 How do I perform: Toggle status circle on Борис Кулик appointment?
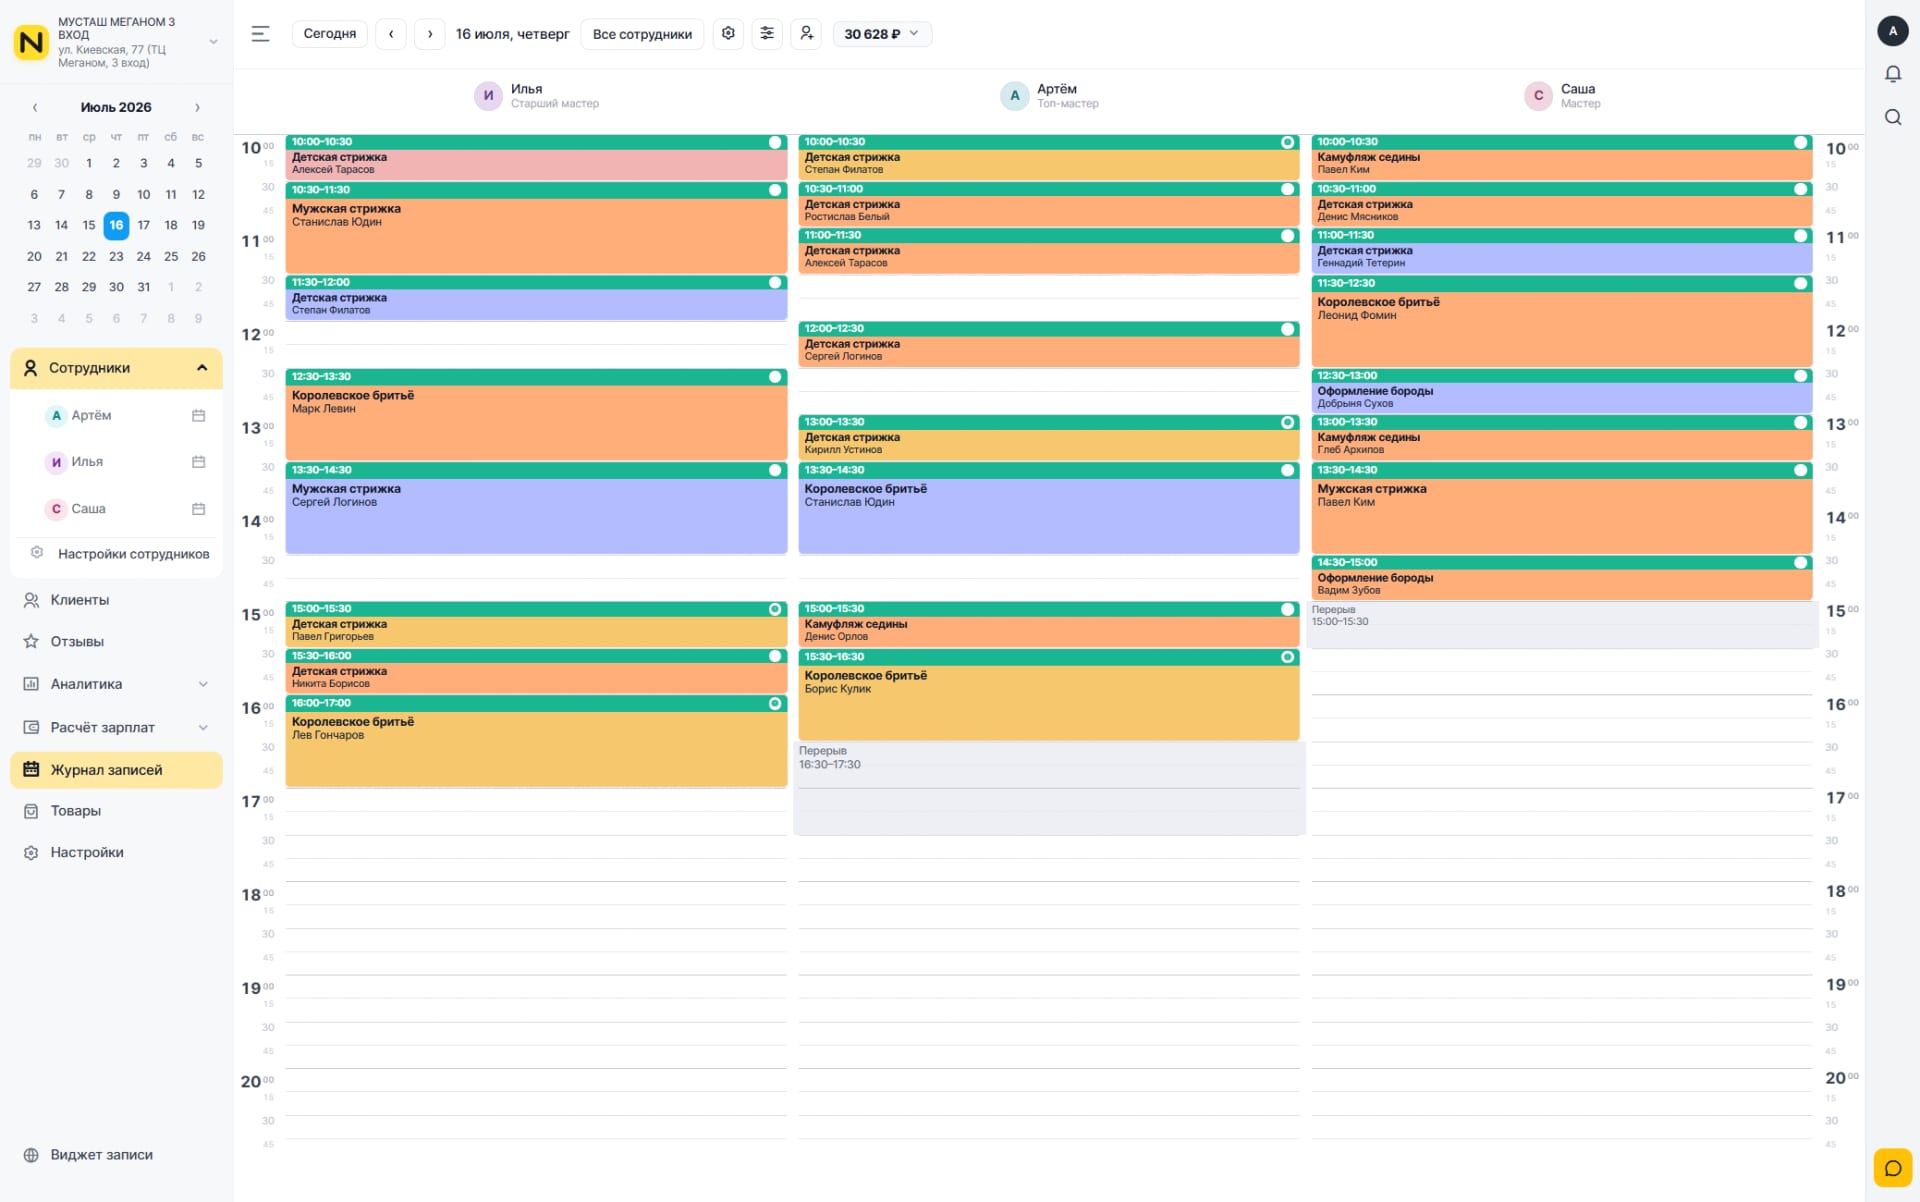tap(1288, 657)
